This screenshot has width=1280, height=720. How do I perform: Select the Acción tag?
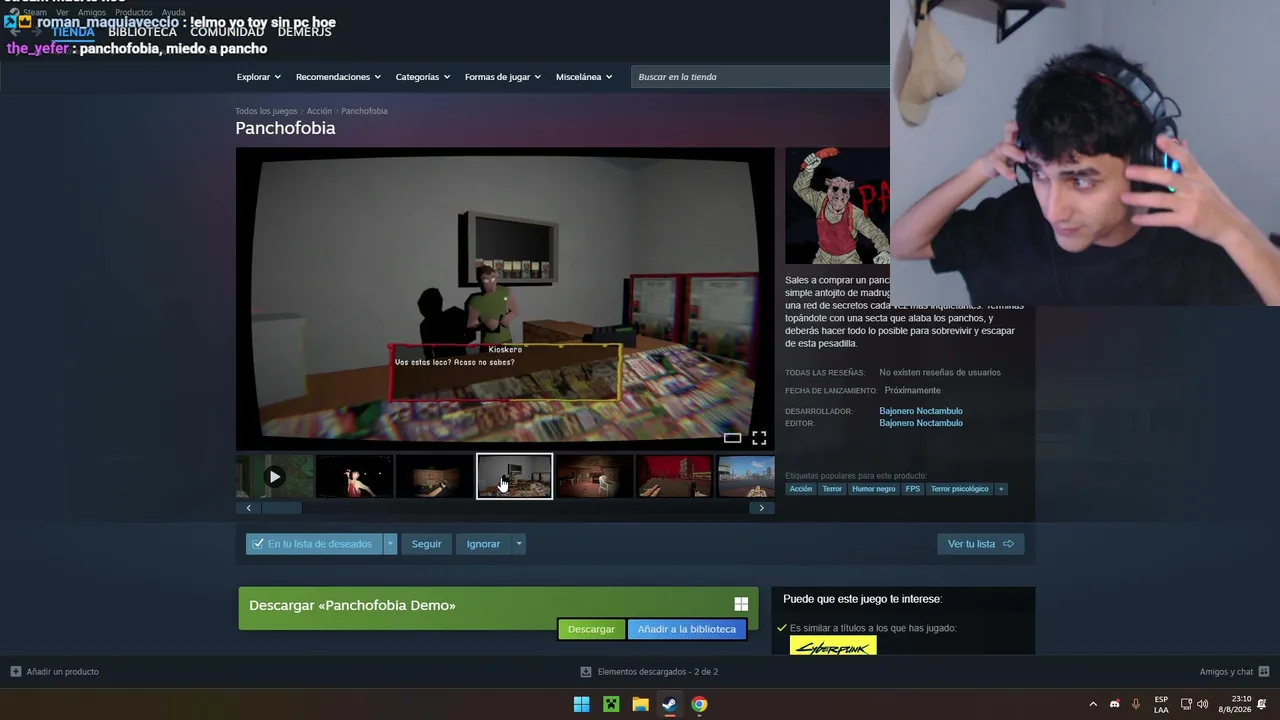click(x=801, y=489)
